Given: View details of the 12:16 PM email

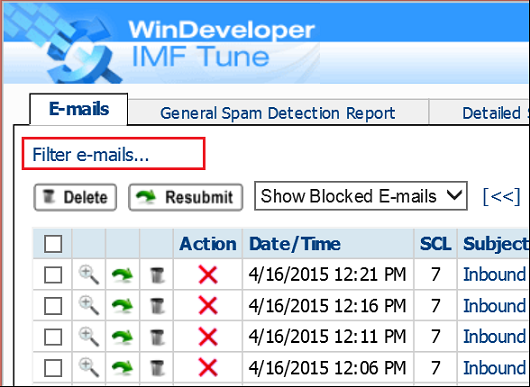Looking at the screenshot, I should [x=89, y=306].
